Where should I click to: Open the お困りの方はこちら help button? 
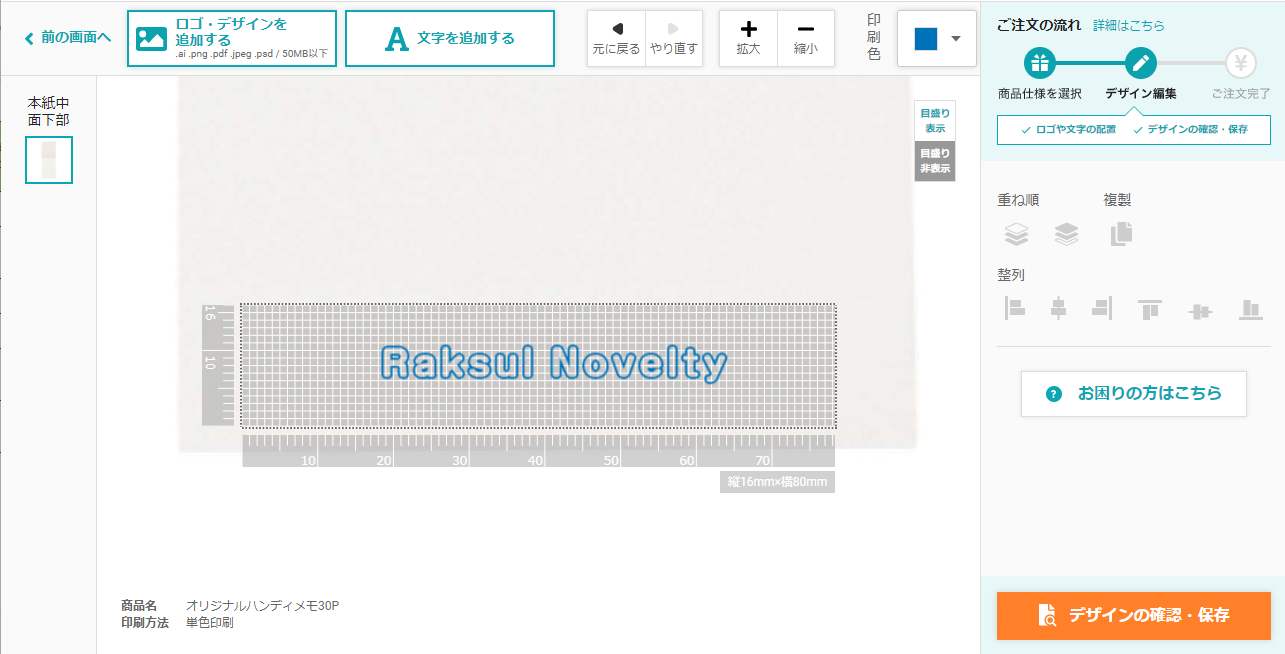coord(1134,394)
